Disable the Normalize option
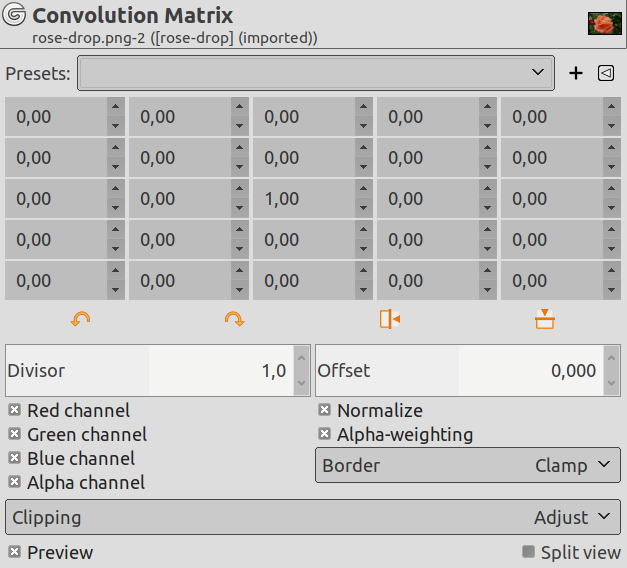The width and height of the screenshot is (627, 568). coord(324,410)
